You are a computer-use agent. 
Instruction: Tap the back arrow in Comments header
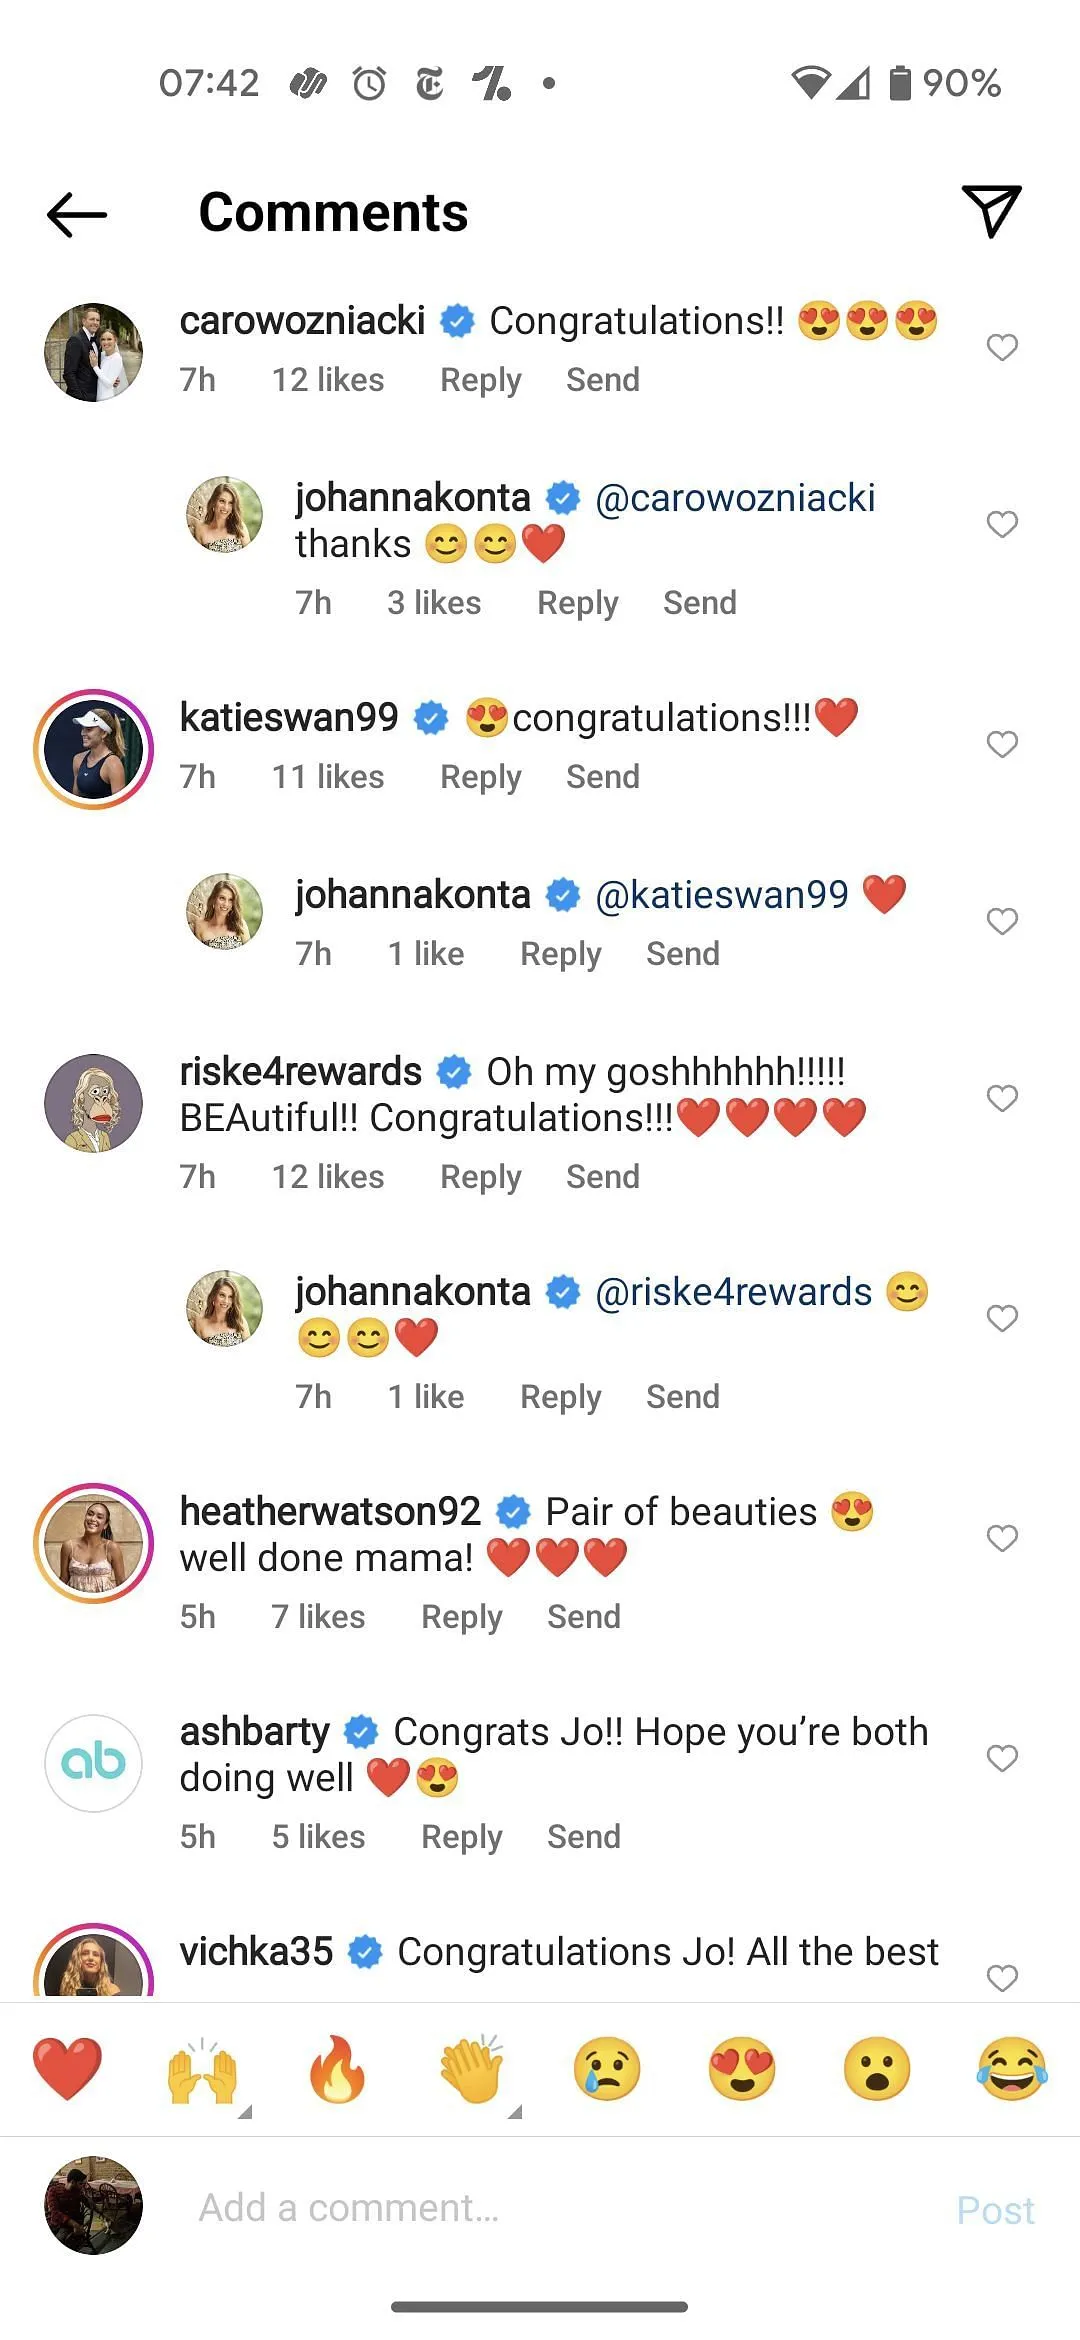(x=77, y=214)
